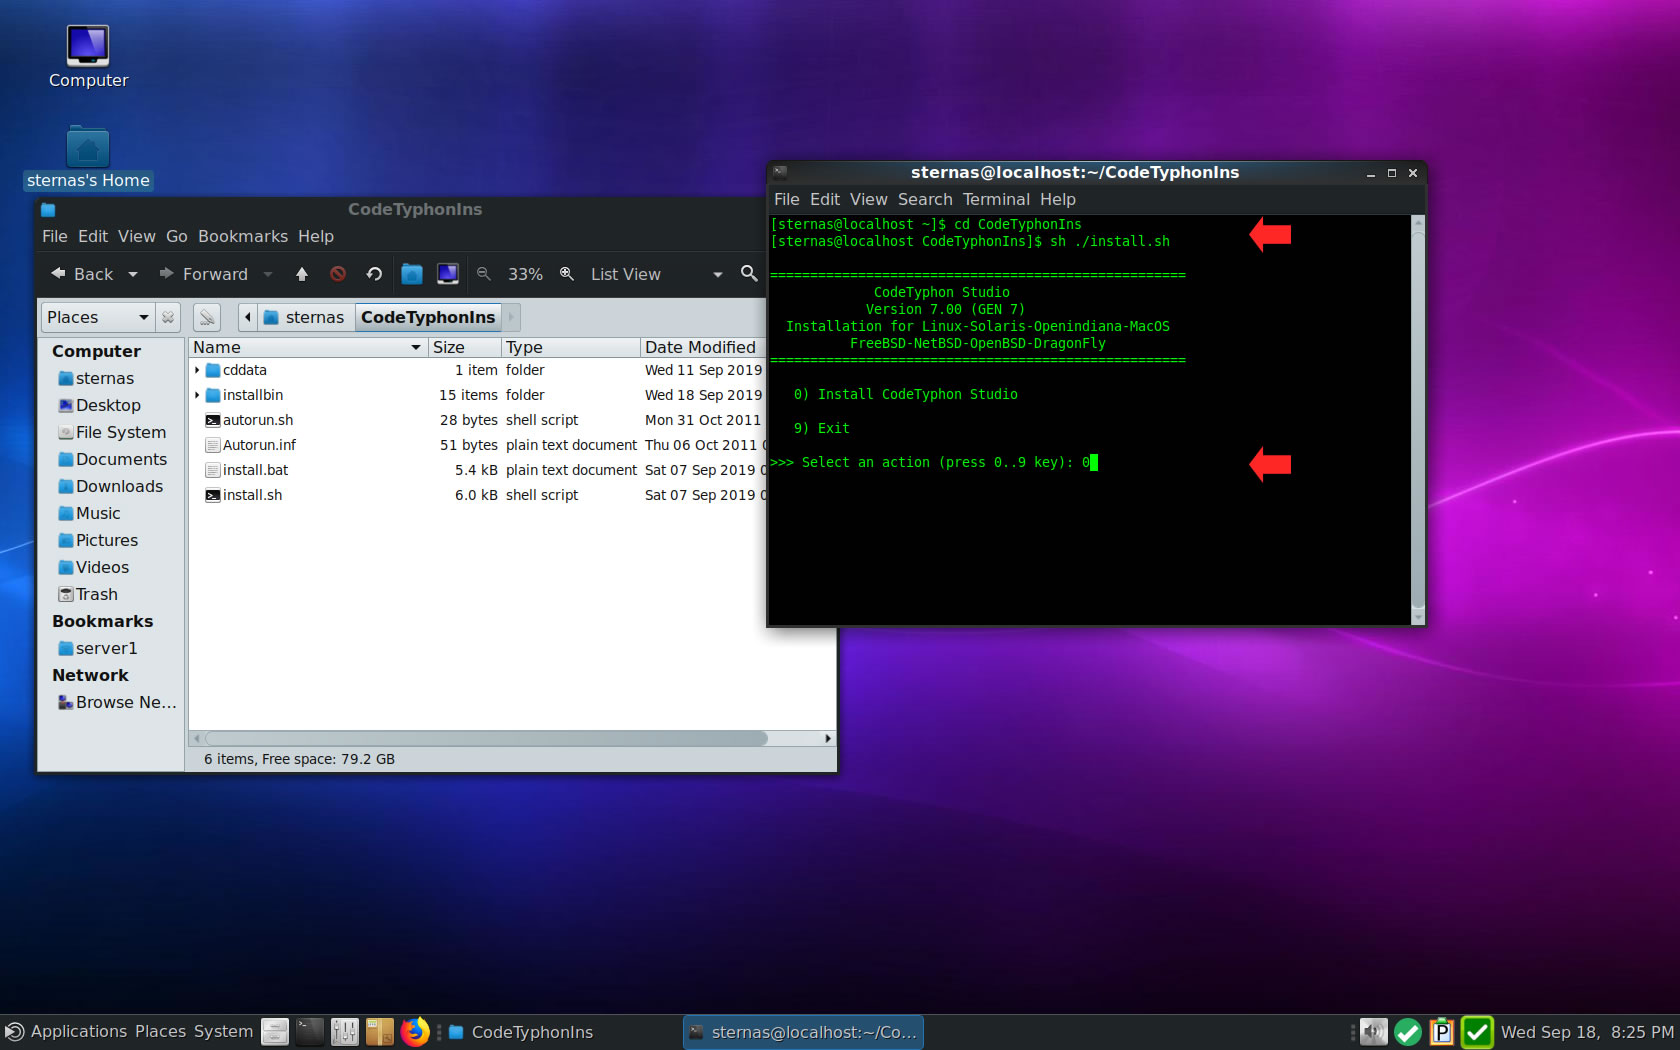Expand the cddata folder tree arrow
Image resolution: width=1680 pixels, height=1050 pixels.
pyautogui.click(x=197, y=370)
